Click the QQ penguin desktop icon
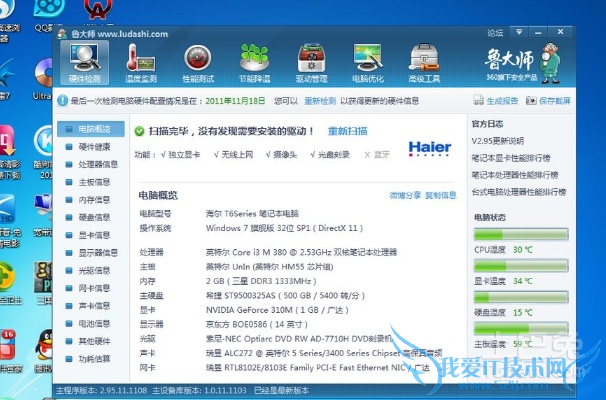This screenshot has height=400, width=606. click(46, 346)
